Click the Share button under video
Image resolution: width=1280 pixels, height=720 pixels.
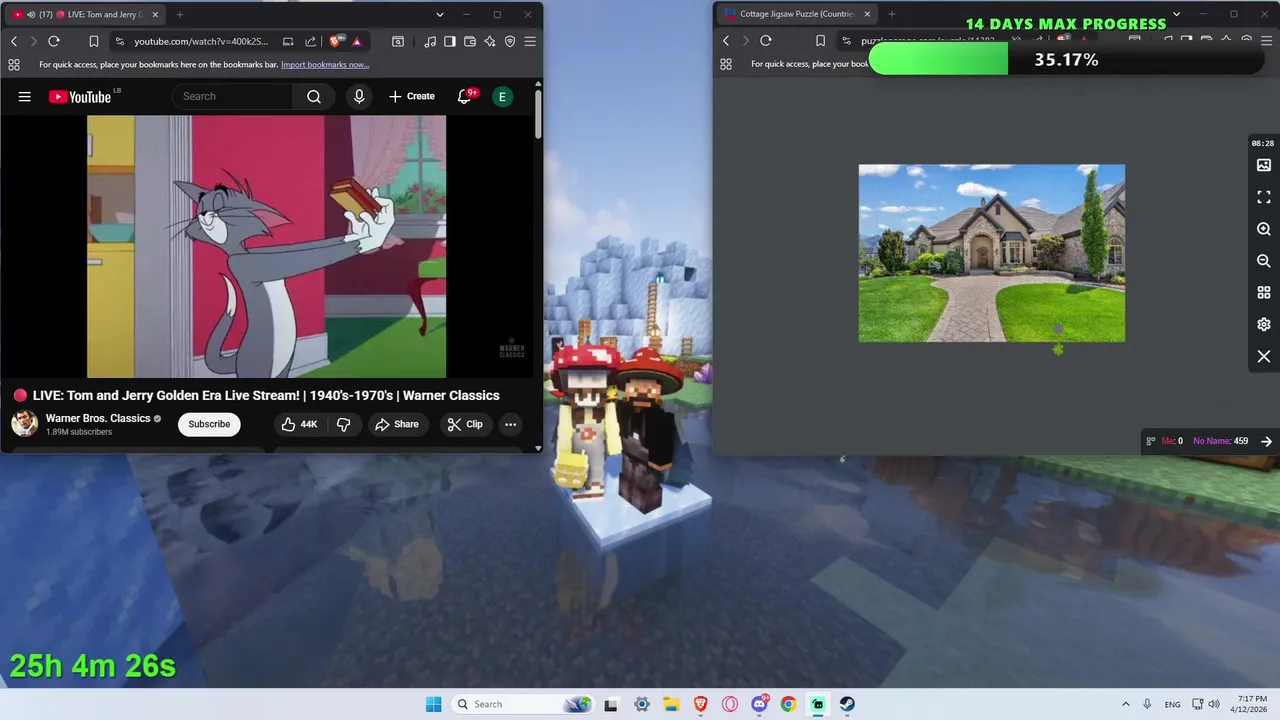(x=397, y=424)
